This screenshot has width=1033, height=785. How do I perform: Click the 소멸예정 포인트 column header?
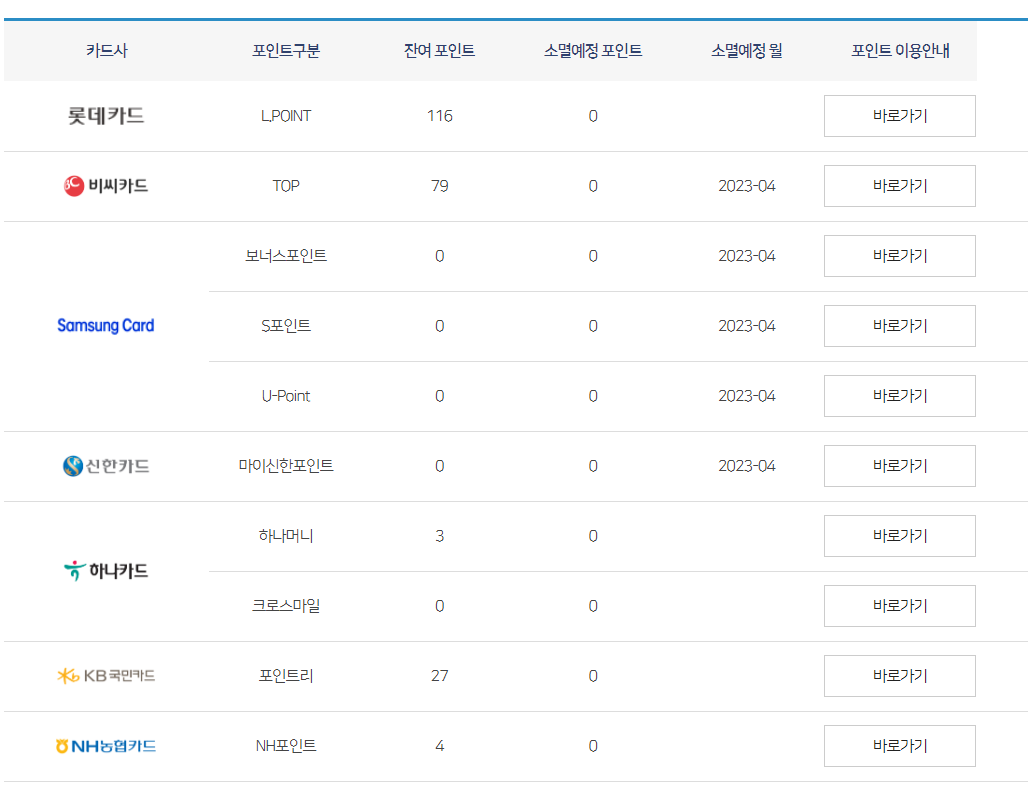pos(593,51)
